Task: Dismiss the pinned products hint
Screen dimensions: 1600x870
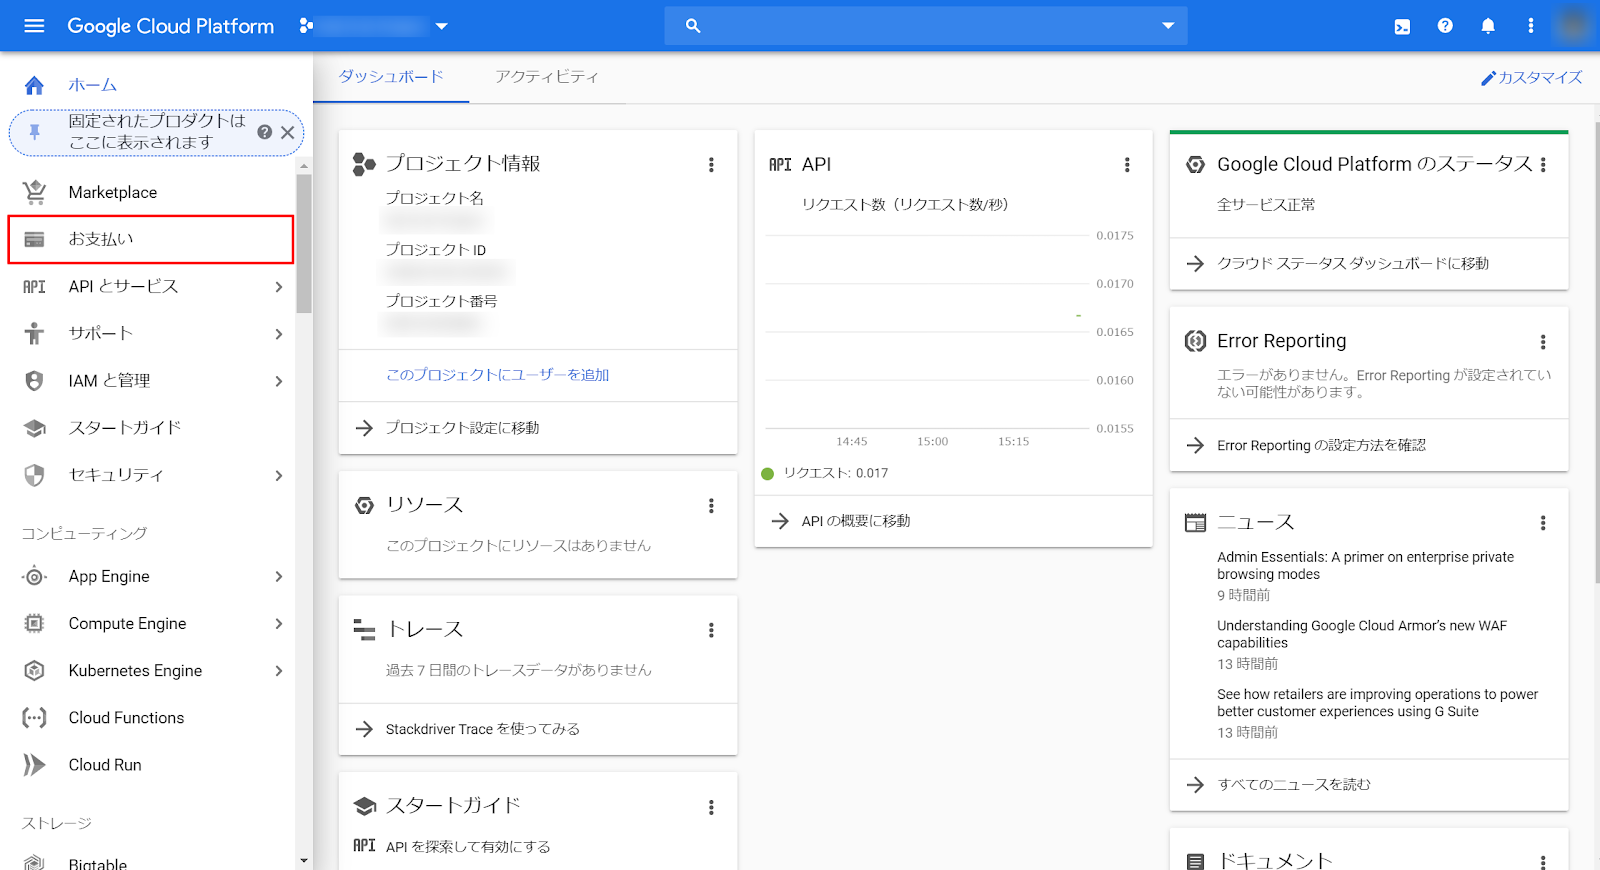Action: (x=288, y=132)
